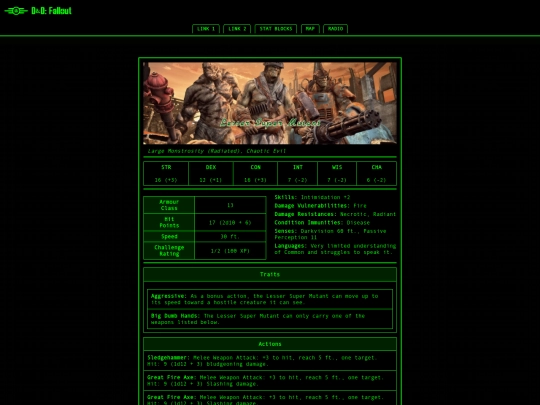Open the MAP tab
Image resolution: width=540 pixels, height=405 pixels.
pyautogui.click(x=310, y=29)
